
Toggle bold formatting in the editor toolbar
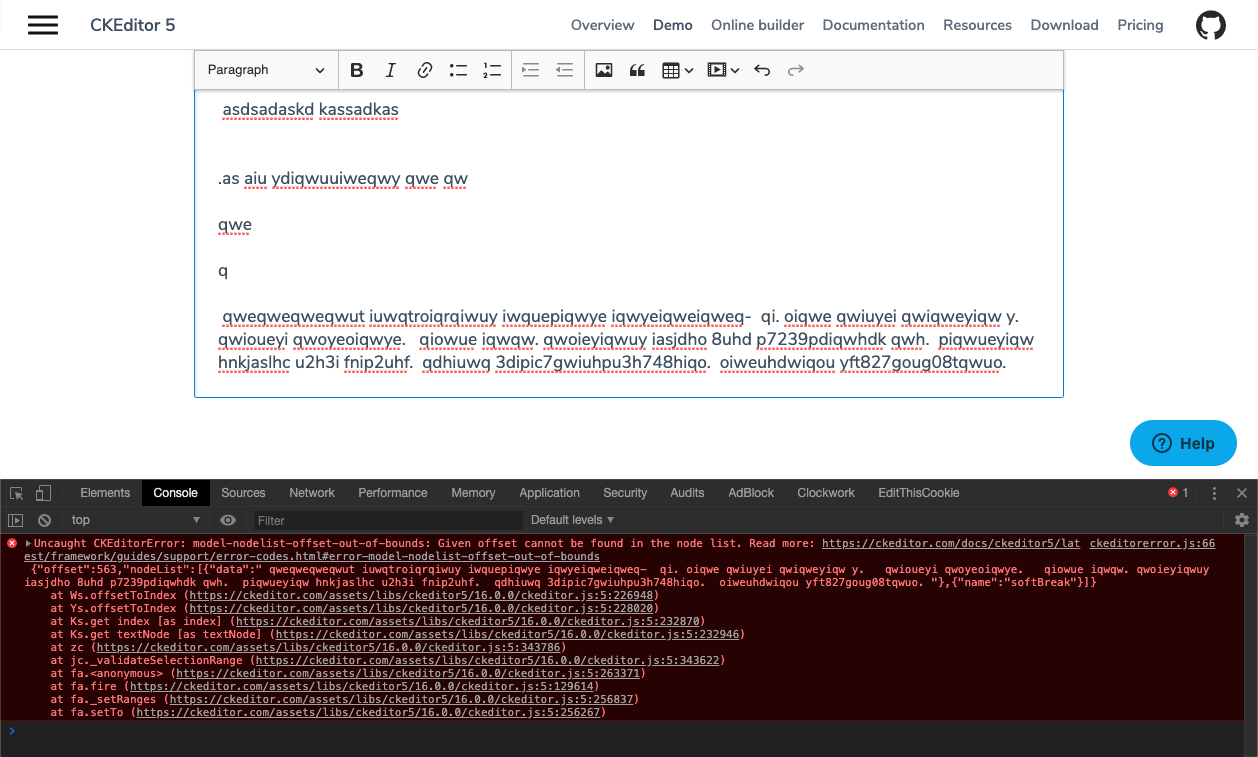coord(357,70)
